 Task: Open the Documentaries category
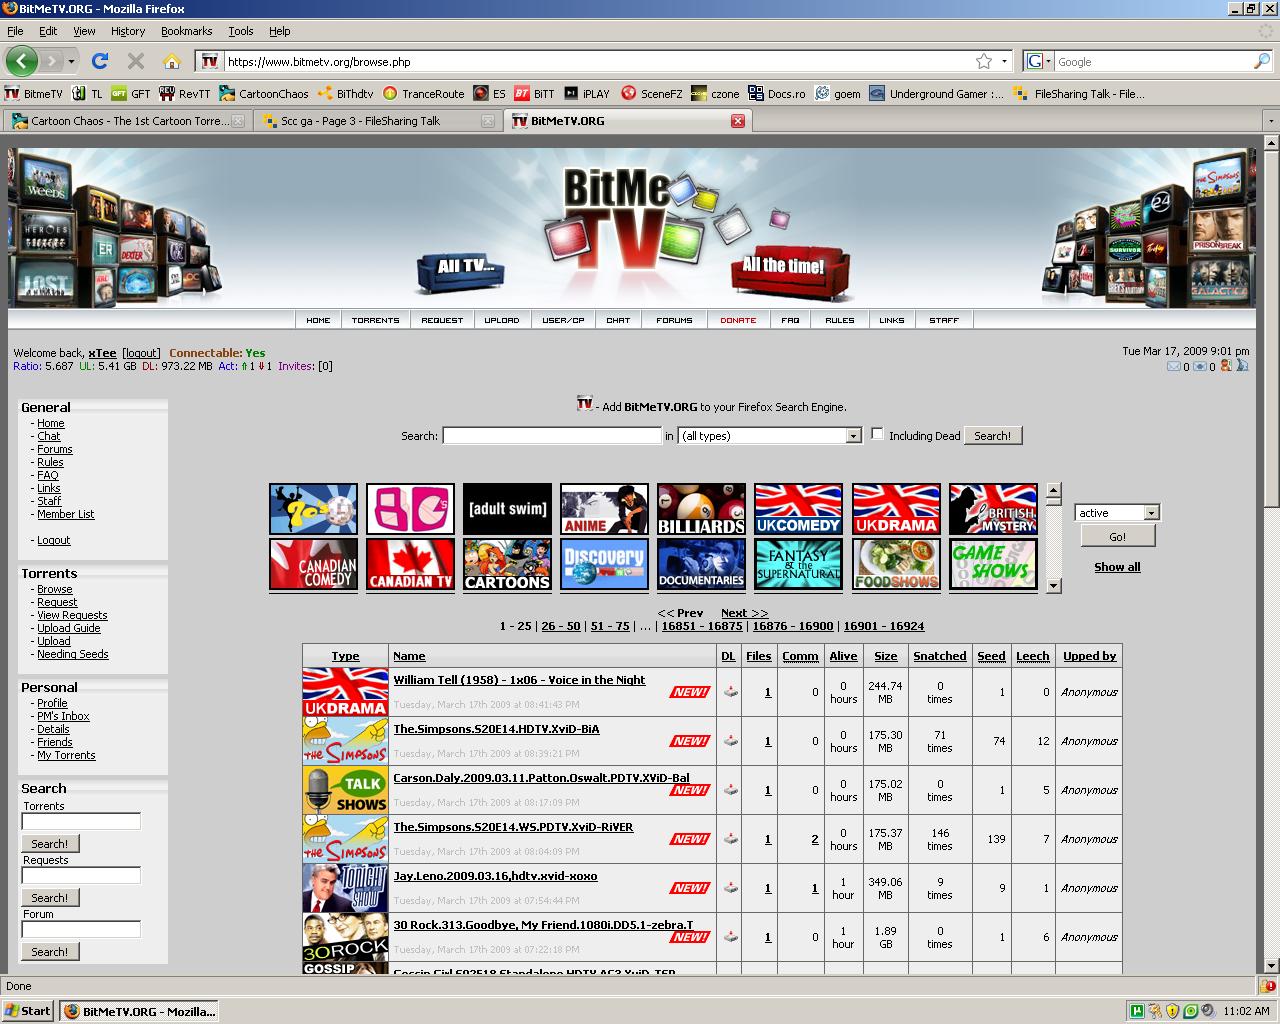(x=701, y=565)
